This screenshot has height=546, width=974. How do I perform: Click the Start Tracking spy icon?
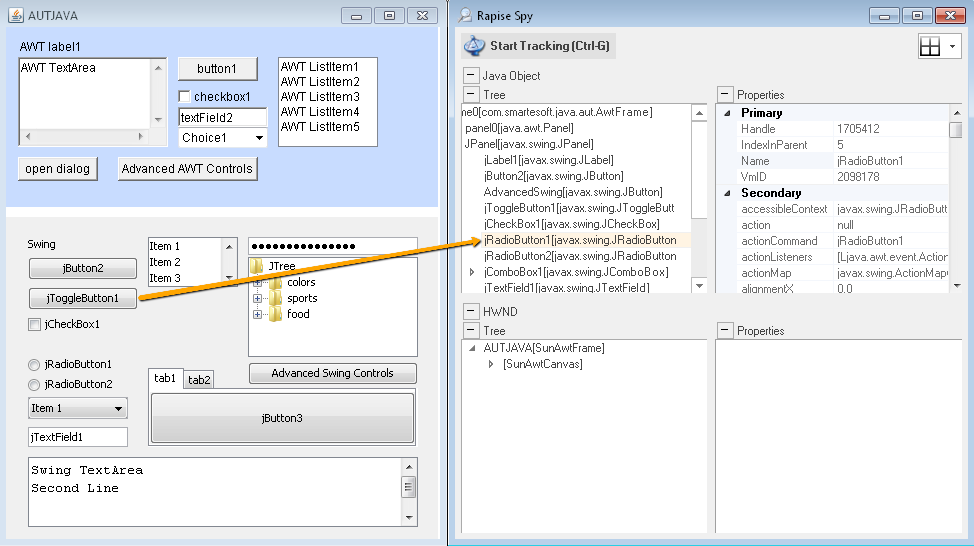474,46
